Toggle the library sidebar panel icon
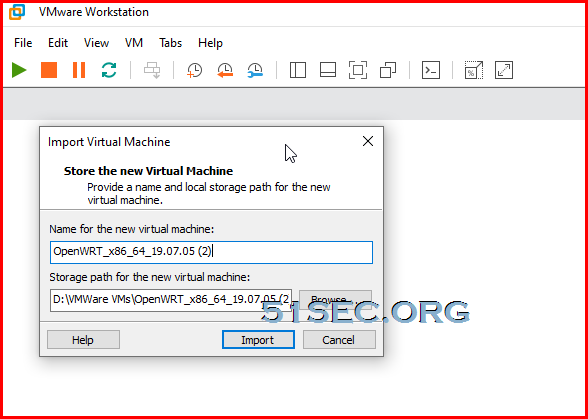 tap(298, 70)
